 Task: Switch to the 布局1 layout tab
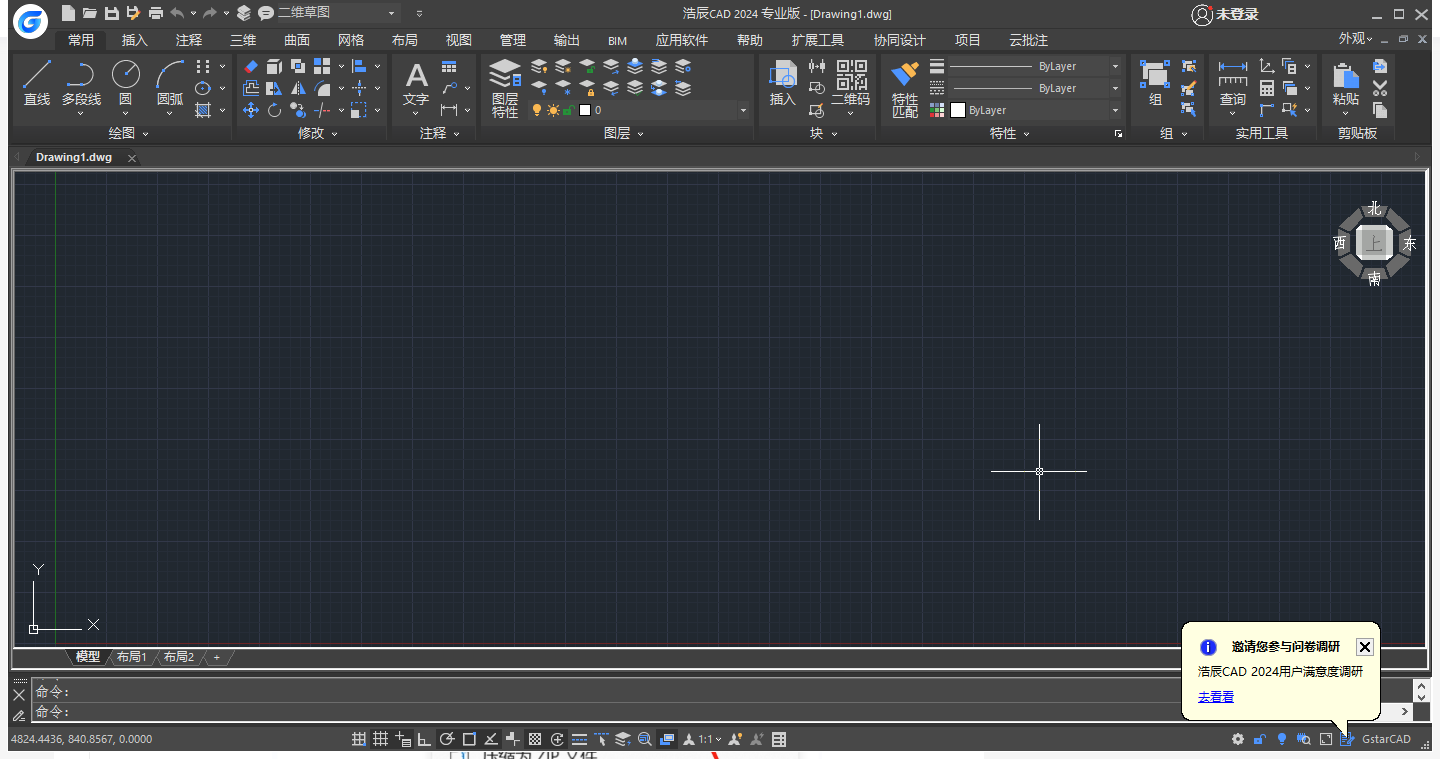coord(131,657)
